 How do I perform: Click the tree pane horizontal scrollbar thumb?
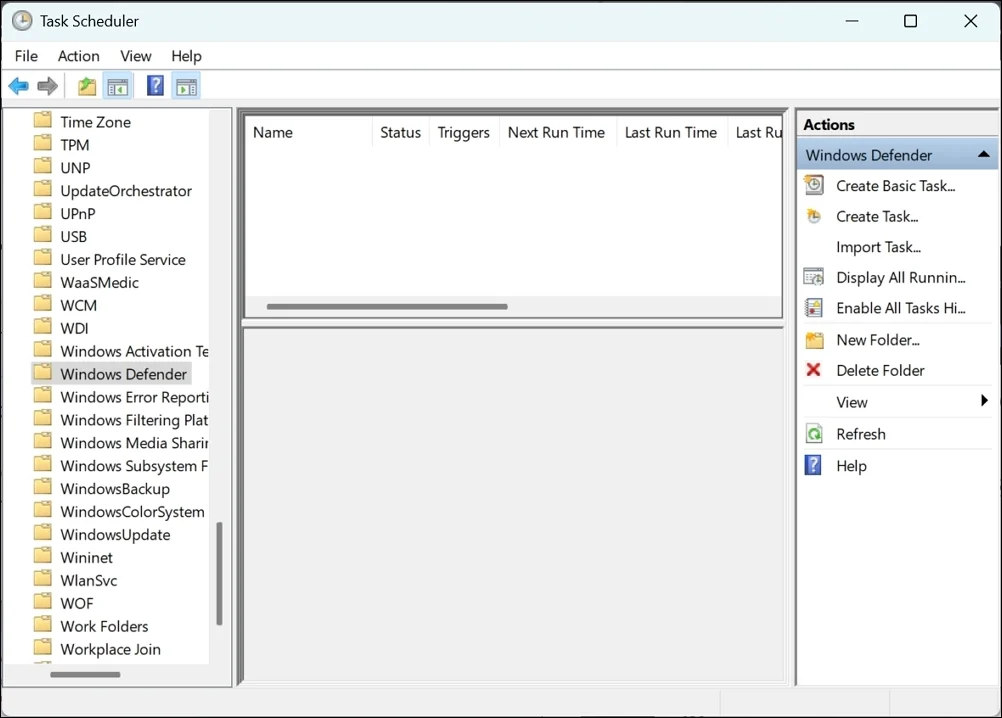click(x=85, y=675)
